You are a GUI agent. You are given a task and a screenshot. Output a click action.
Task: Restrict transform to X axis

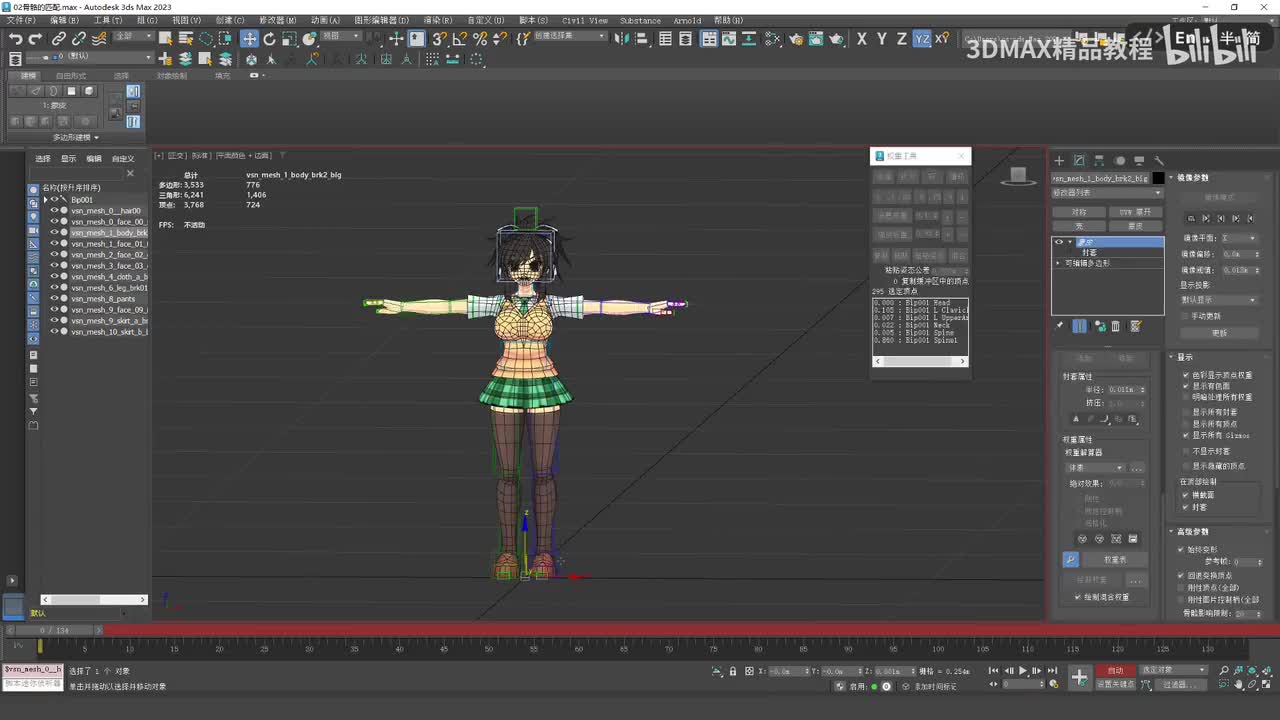click(861, 39)
